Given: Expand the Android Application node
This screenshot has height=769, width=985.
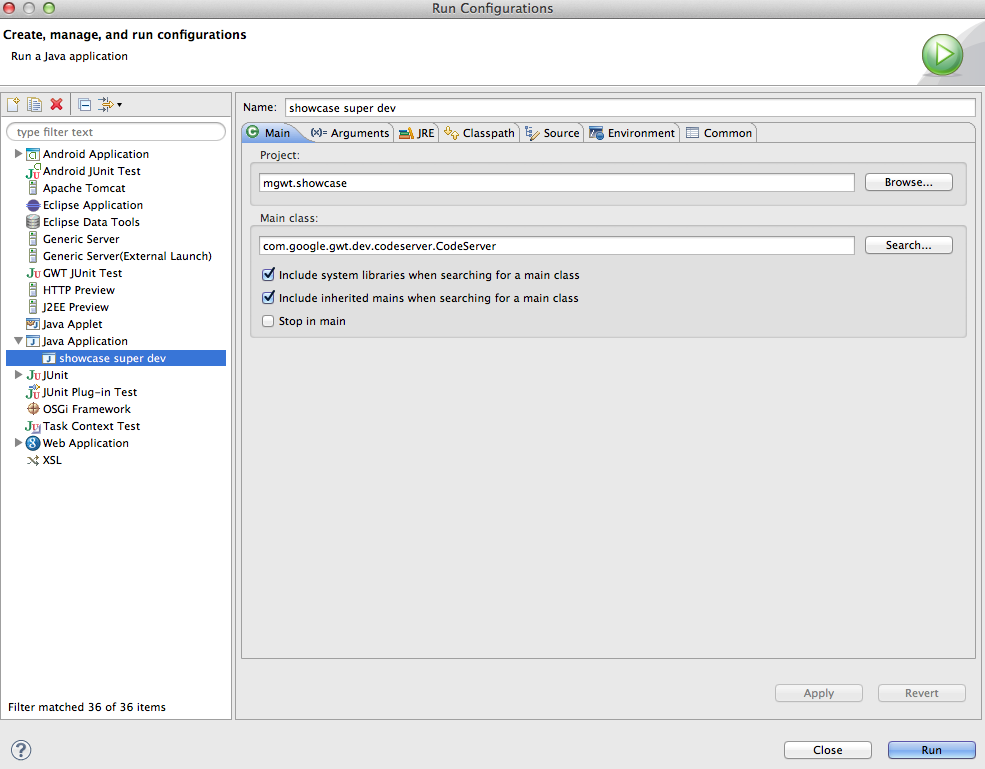Looking at the screenshot, I should (18, 153).
